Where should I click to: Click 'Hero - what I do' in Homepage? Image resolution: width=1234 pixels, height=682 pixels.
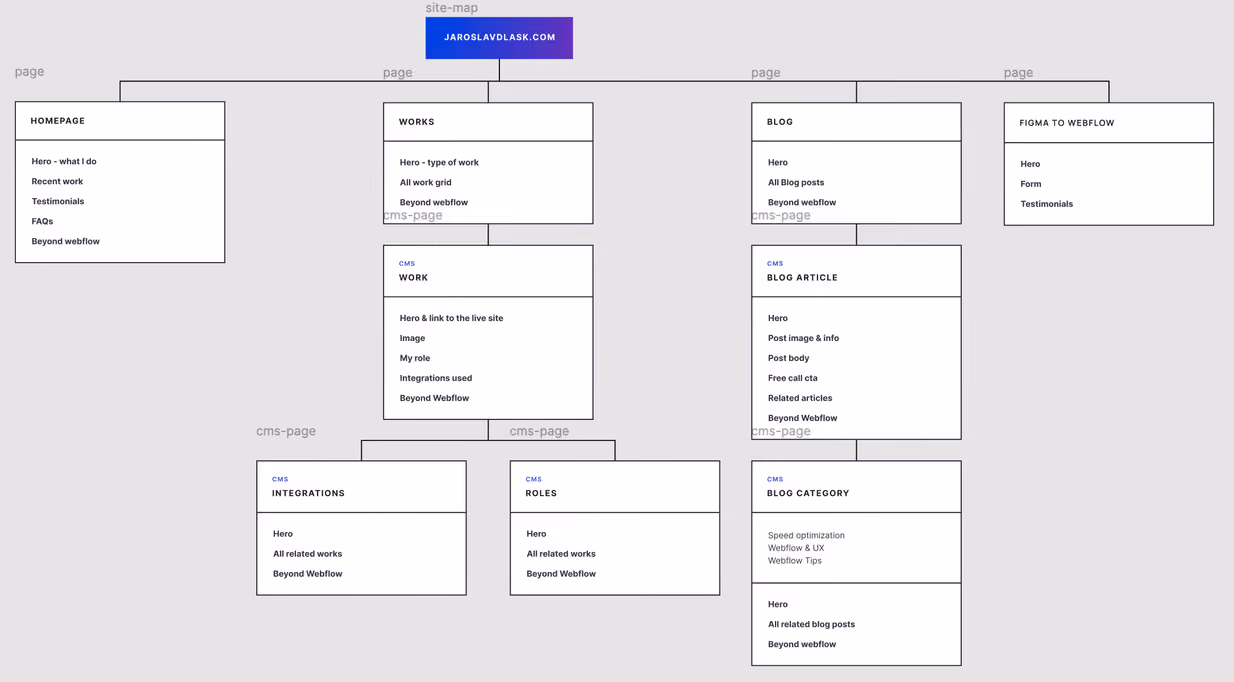point(64,161)
